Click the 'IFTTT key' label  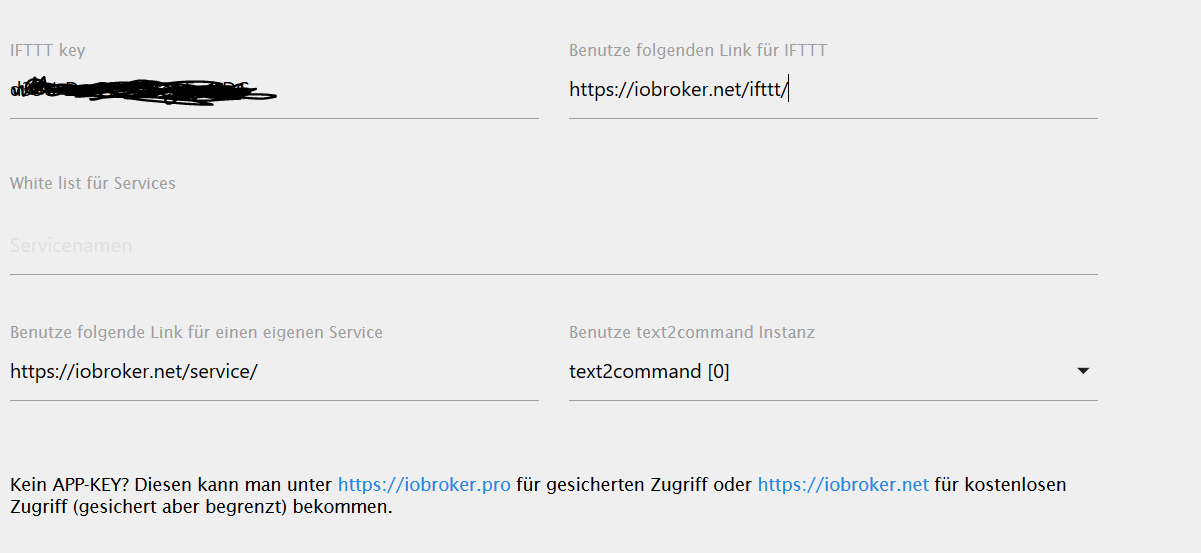(x=47, y=50)
